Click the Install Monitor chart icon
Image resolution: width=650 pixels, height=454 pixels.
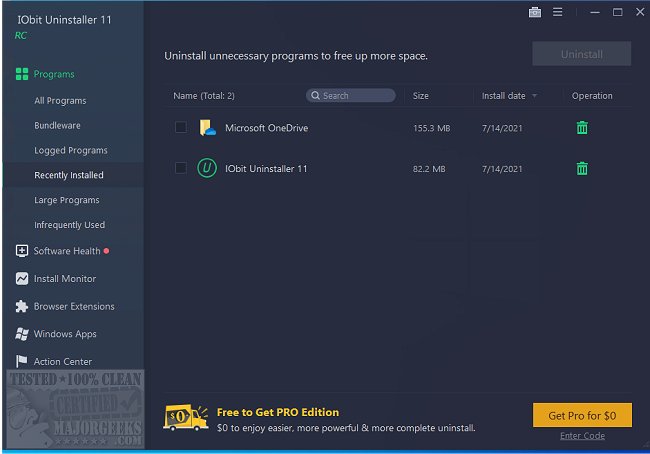click(x=22, y=279)
